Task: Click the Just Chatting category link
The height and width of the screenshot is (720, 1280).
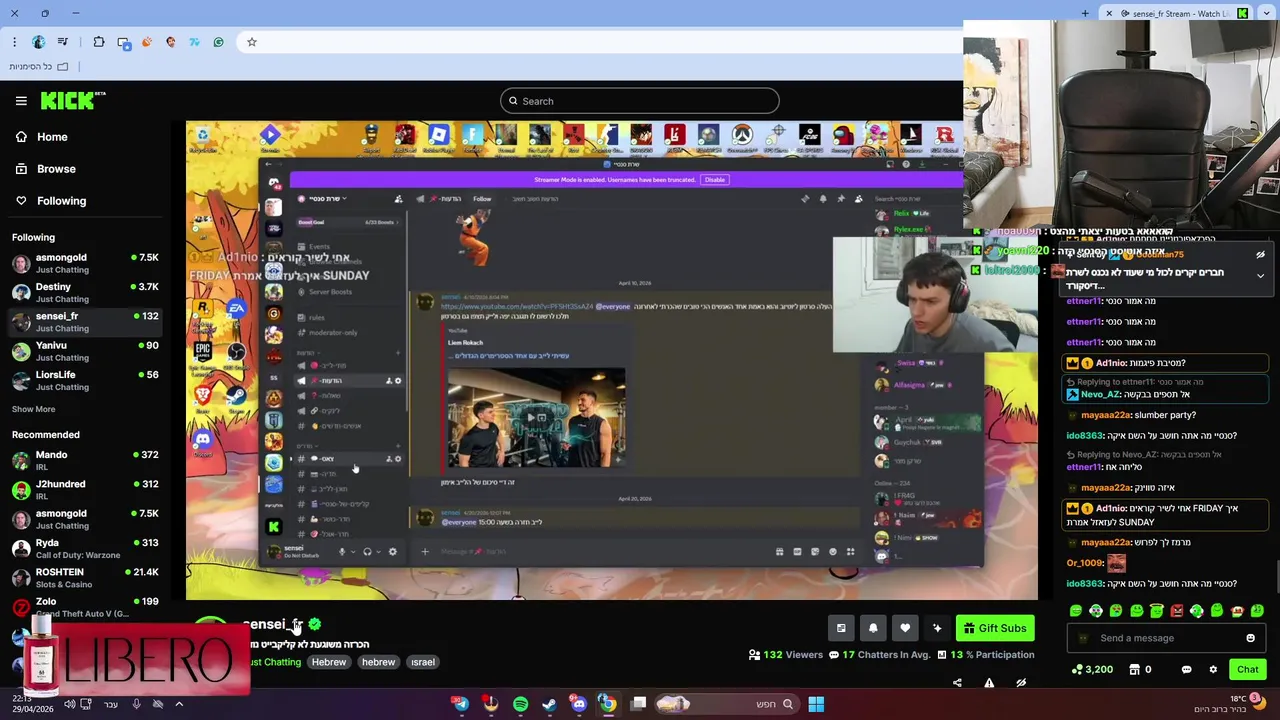Action: (275, 662)
